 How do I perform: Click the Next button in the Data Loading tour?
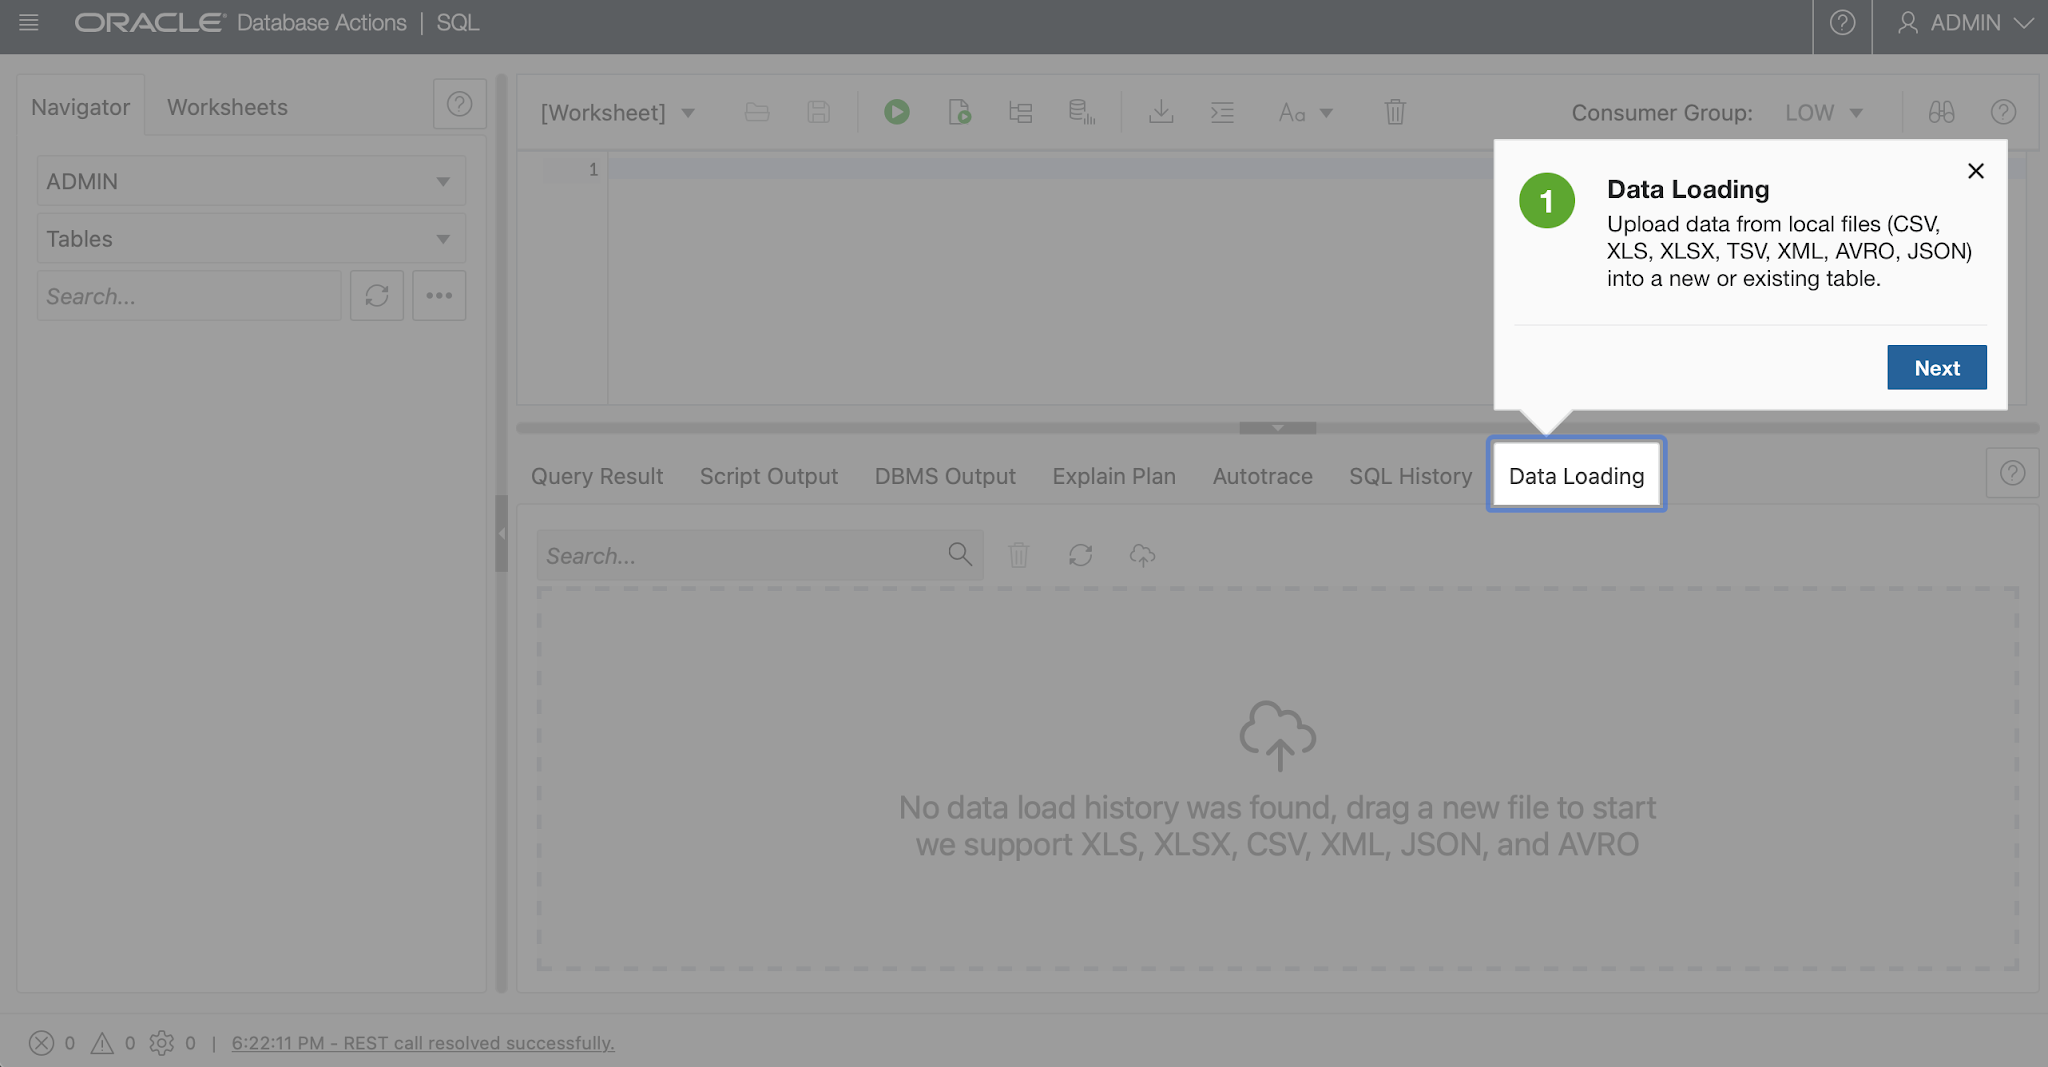click(1936, 367)
